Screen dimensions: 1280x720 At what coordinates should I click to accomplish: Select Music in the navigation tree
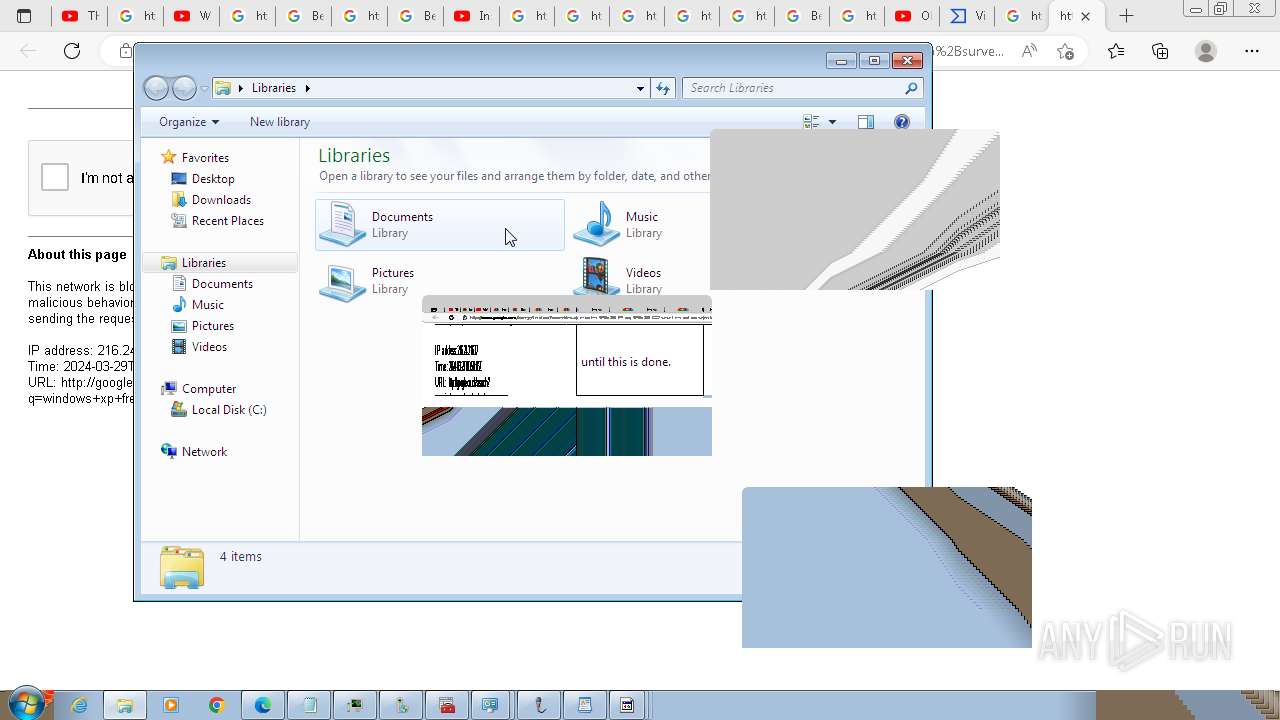click(208, 305)
